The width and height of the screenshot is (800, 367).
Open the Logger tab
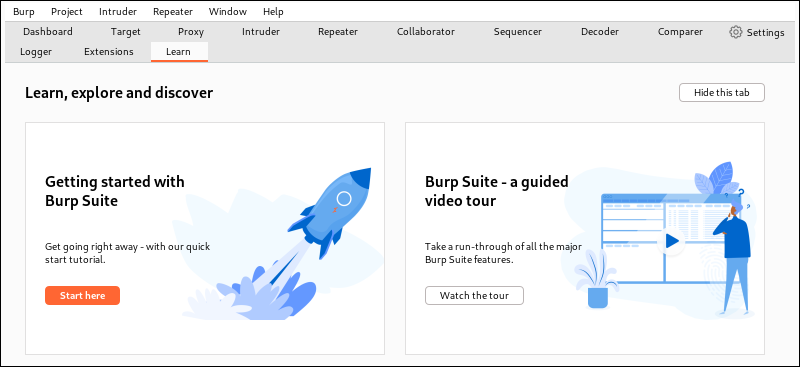(36, 52)
